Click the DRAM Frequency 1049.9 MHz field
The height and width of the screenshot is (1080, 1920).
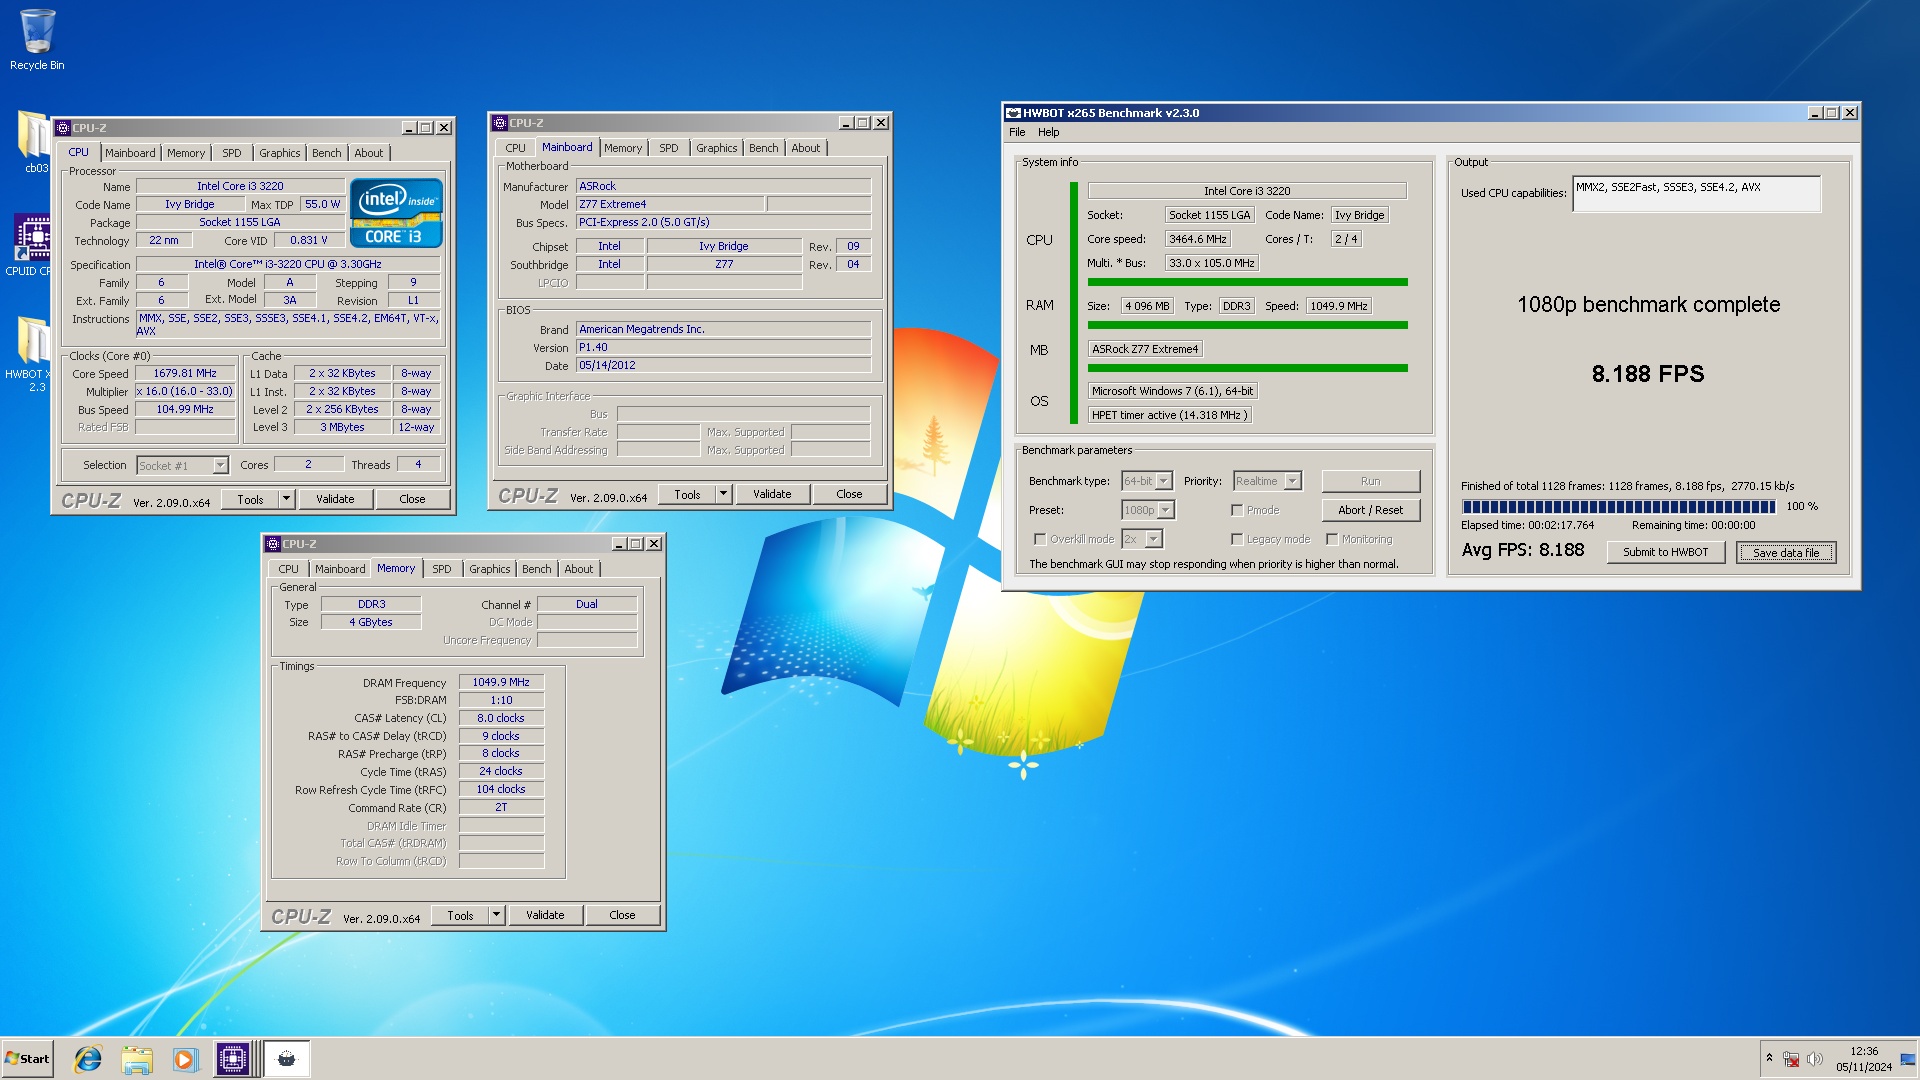point(501,682)
